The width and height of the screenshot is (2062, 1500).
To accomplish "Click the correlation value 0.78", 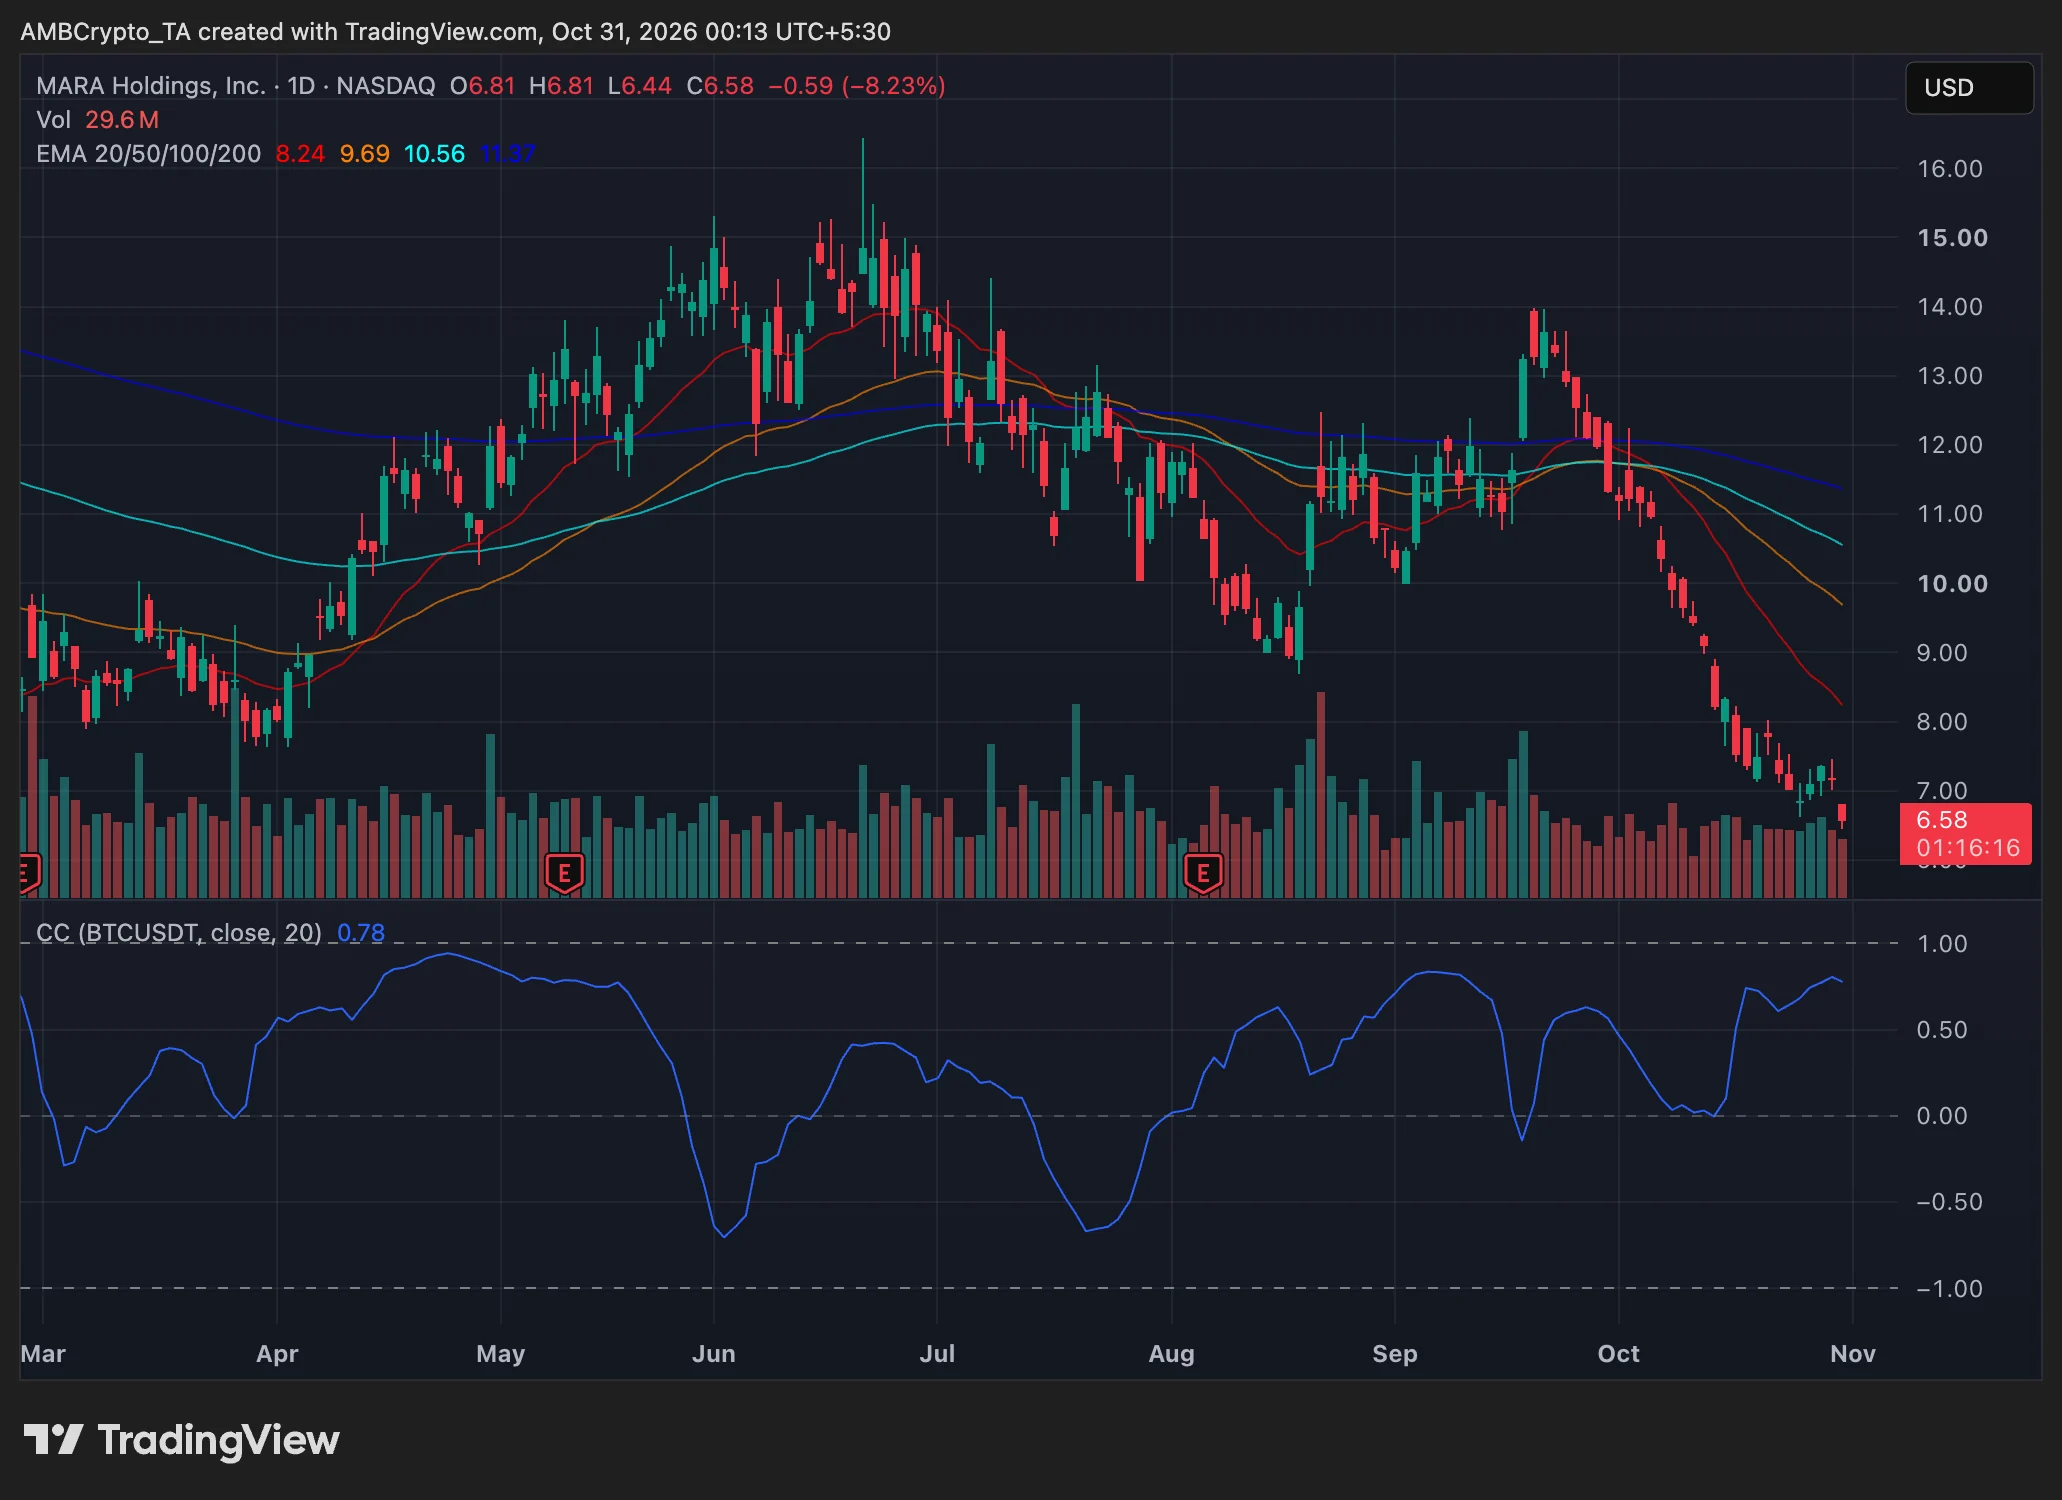I will point(361,933).
